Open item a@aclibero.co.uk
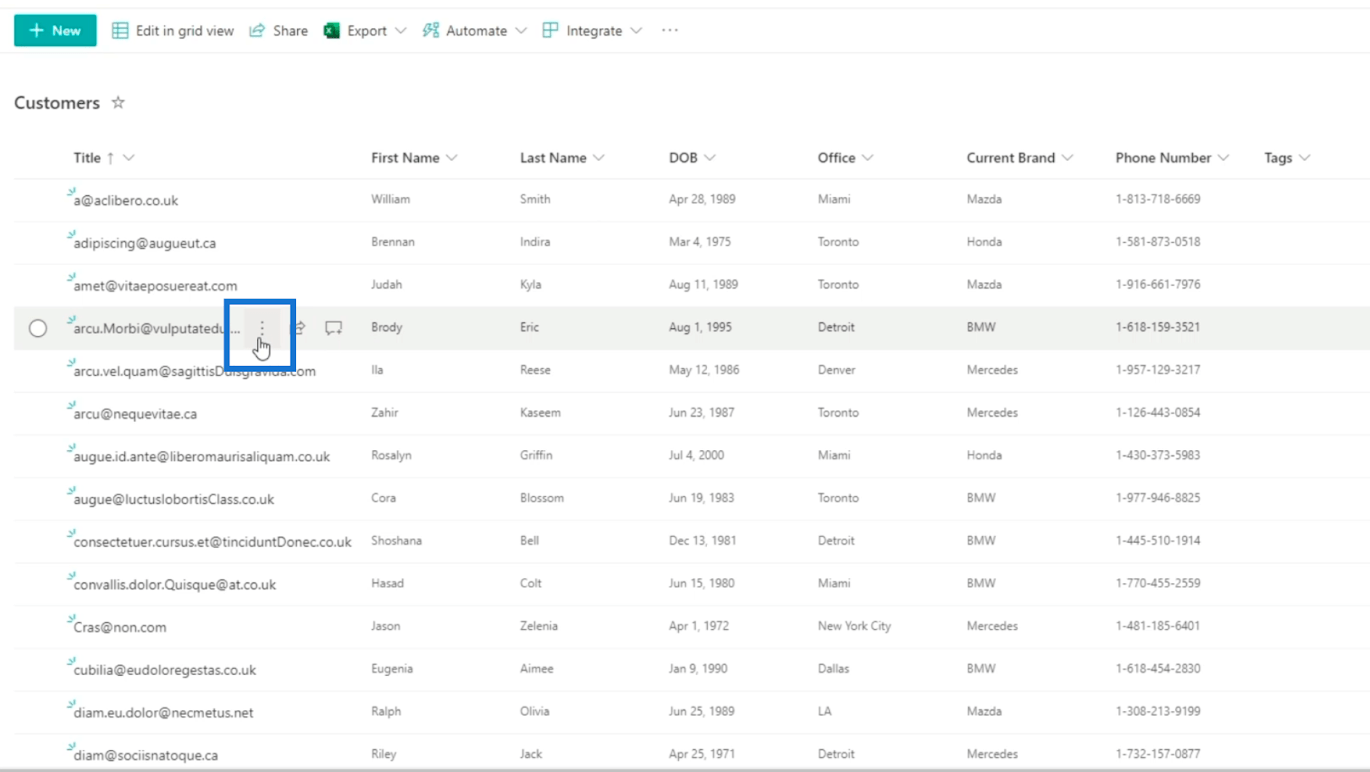The height and width of the screenshot is (772, 1370). [x=126, y=201]
